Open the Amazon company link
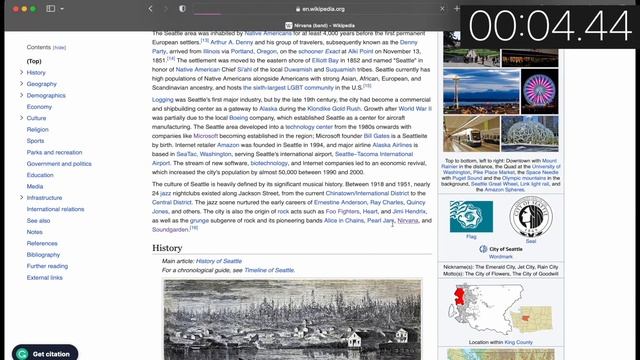Viewport: 640px width, 360px height. pos(228,145)
